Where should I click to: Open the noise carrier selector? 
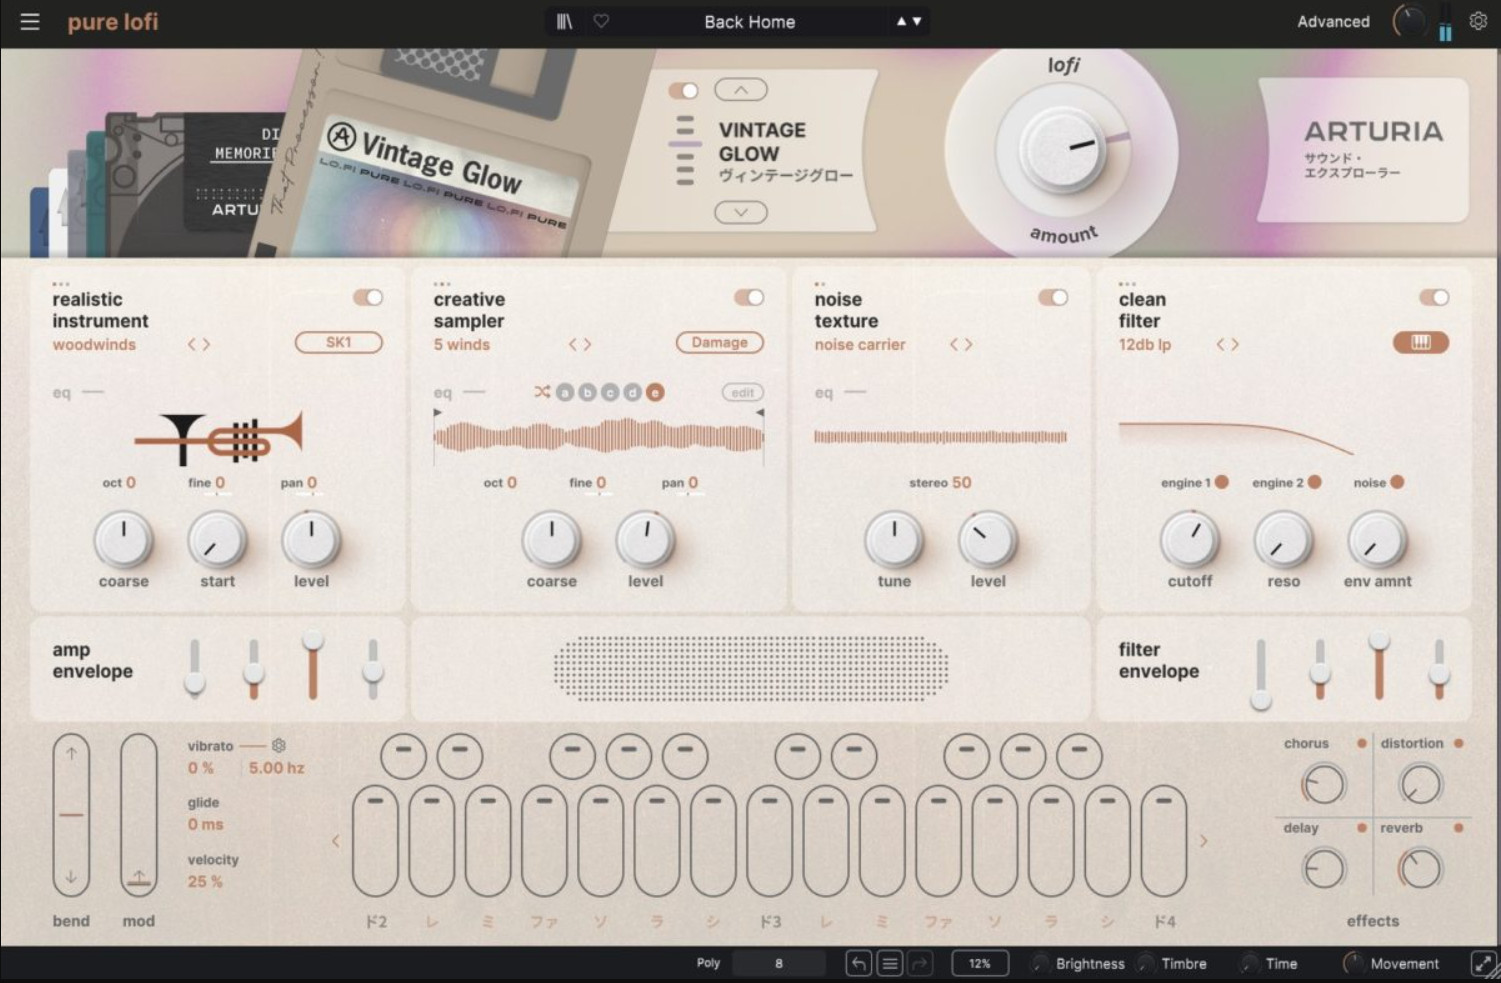pyautogui.click(x=860, y=344)
